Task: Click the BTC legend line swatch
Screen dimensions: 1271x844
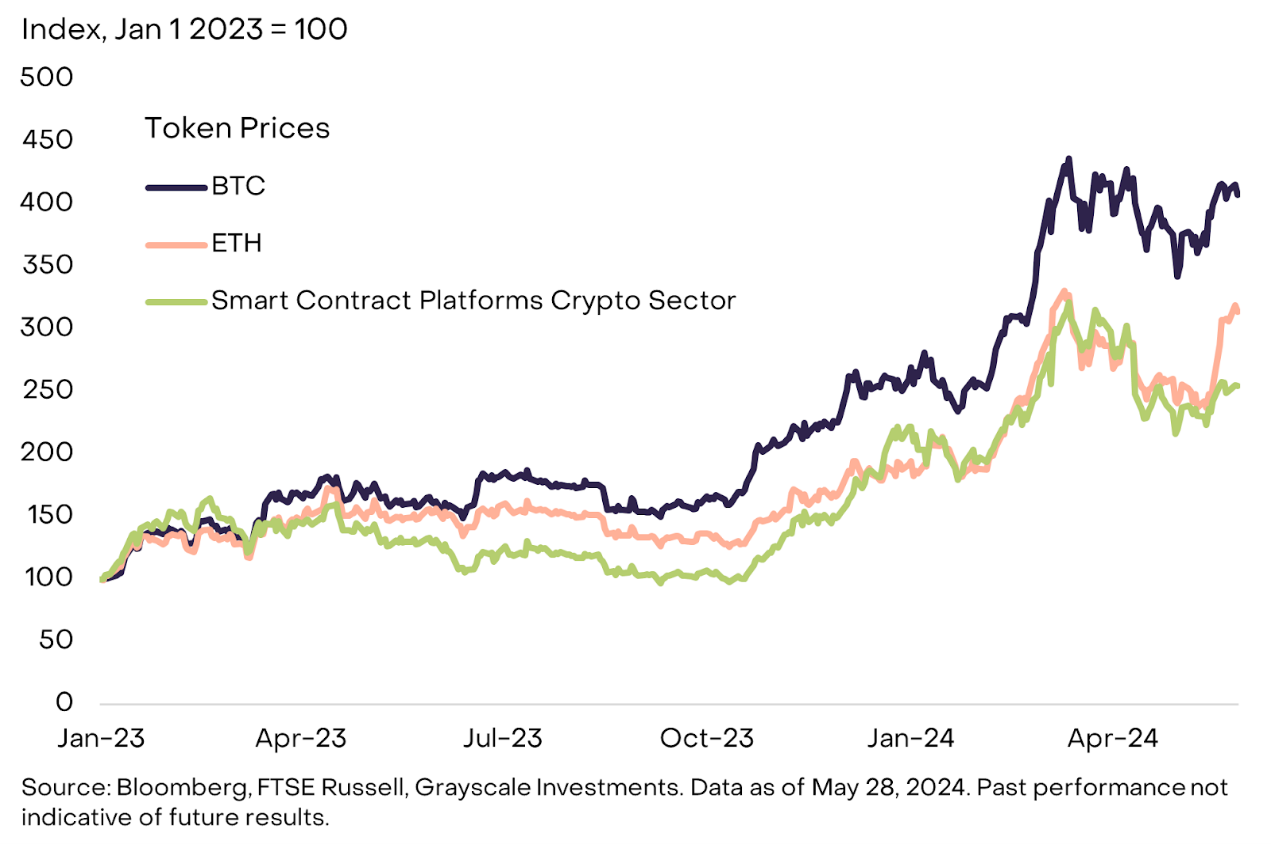Action: coord(176,187)
